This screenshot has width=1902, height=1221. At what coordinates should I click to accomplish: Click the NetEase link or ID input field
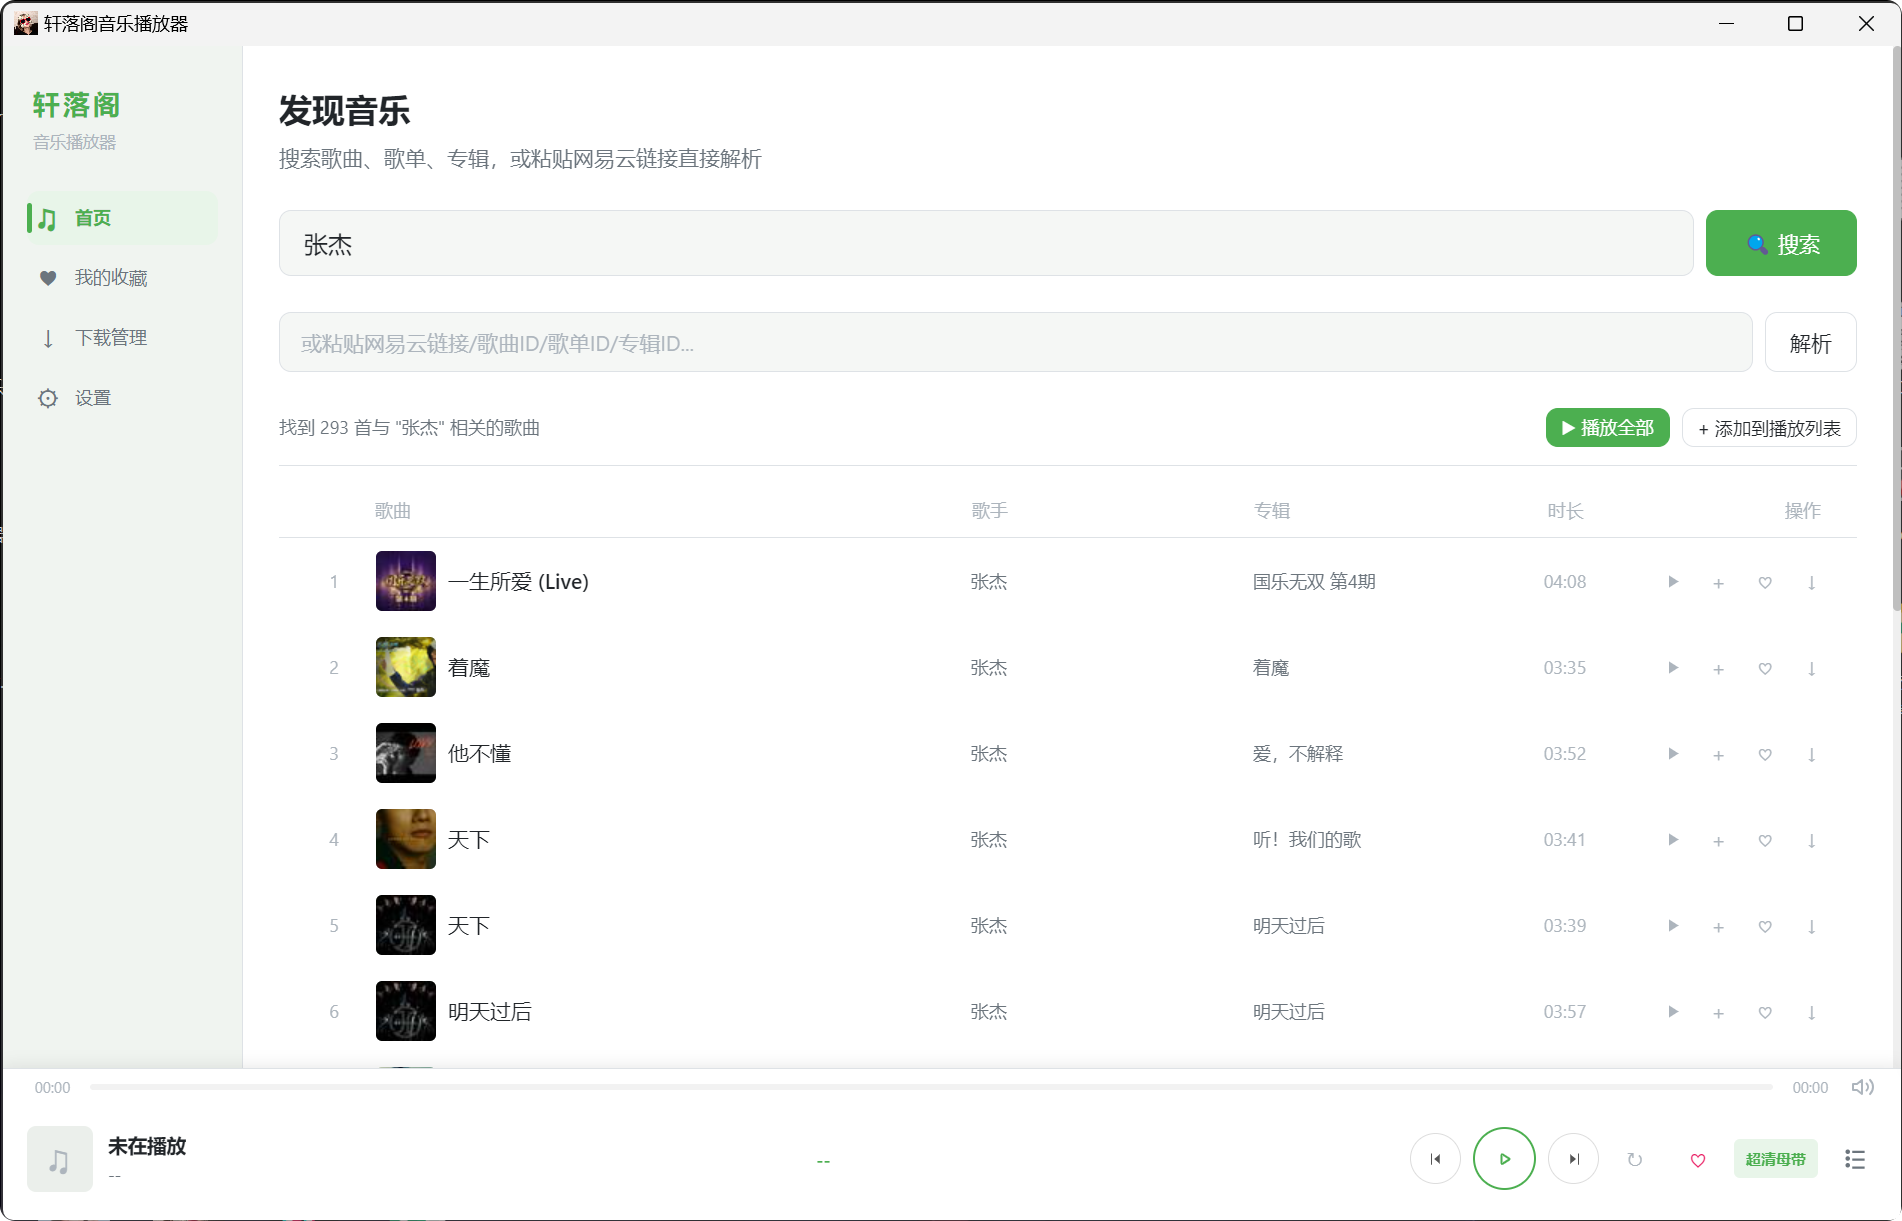pos(1015,343)
